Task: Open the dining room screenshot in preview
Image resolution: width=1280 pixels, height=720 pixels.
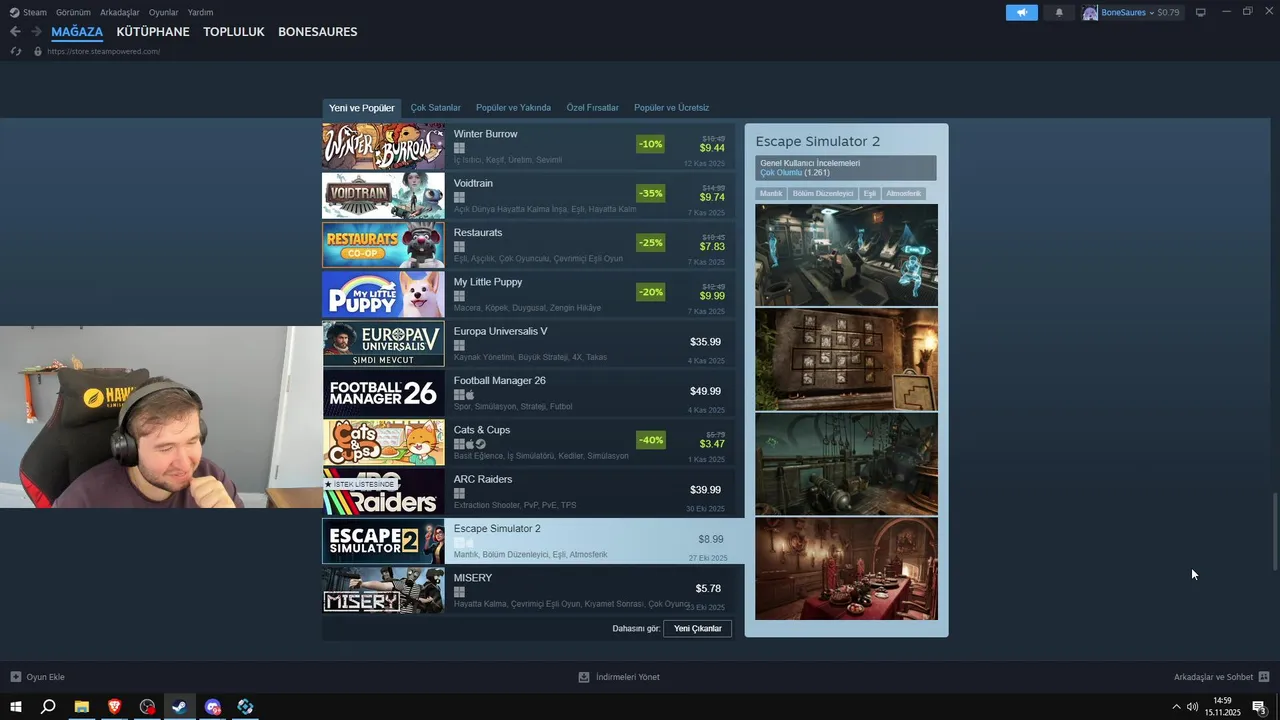Action: pyautogui.click(x=846, y=568)
